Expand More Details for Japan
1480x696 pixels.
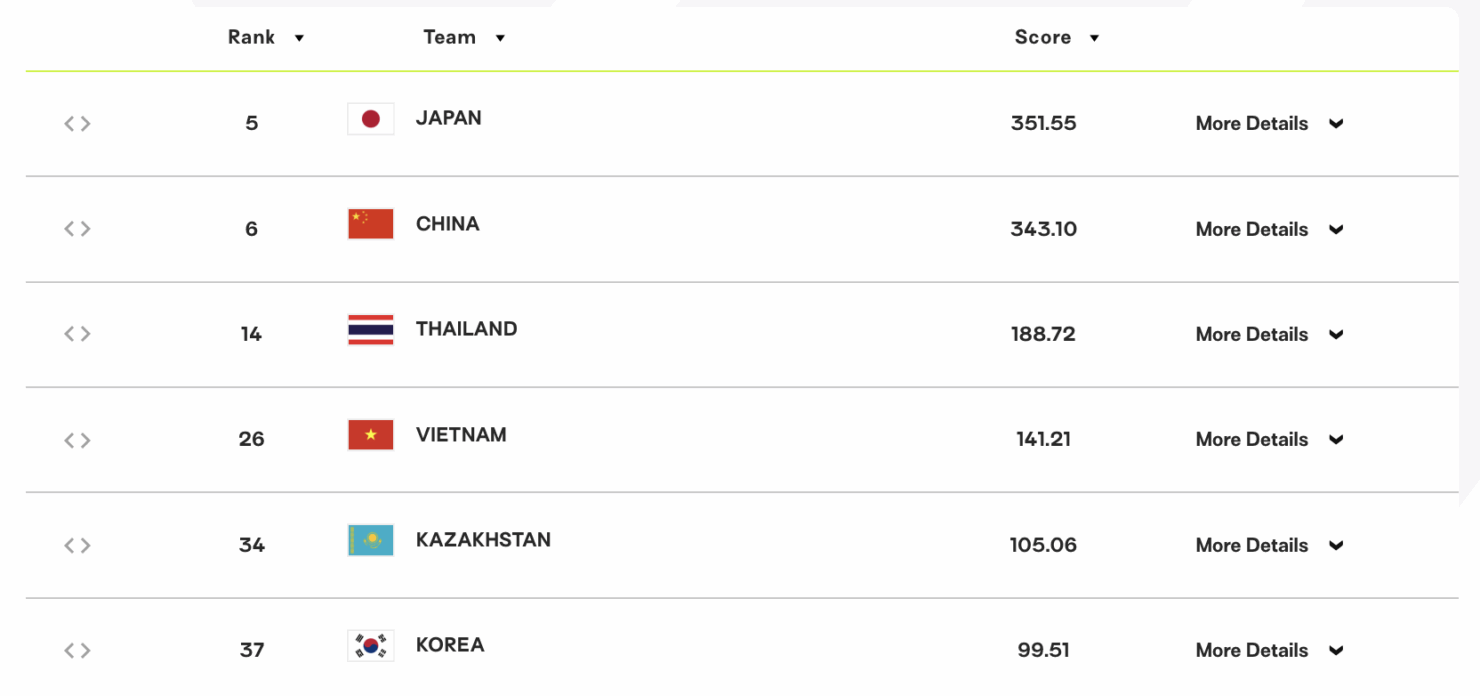coord(1269,124)
